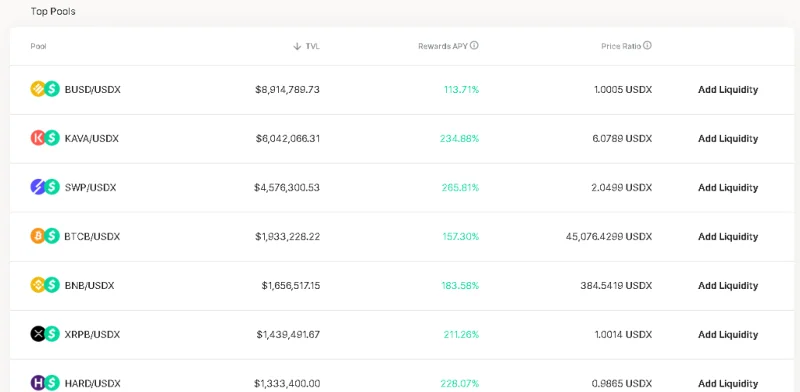Click the green USDX icon in the KAVA/USDX row

pos(52,138)
